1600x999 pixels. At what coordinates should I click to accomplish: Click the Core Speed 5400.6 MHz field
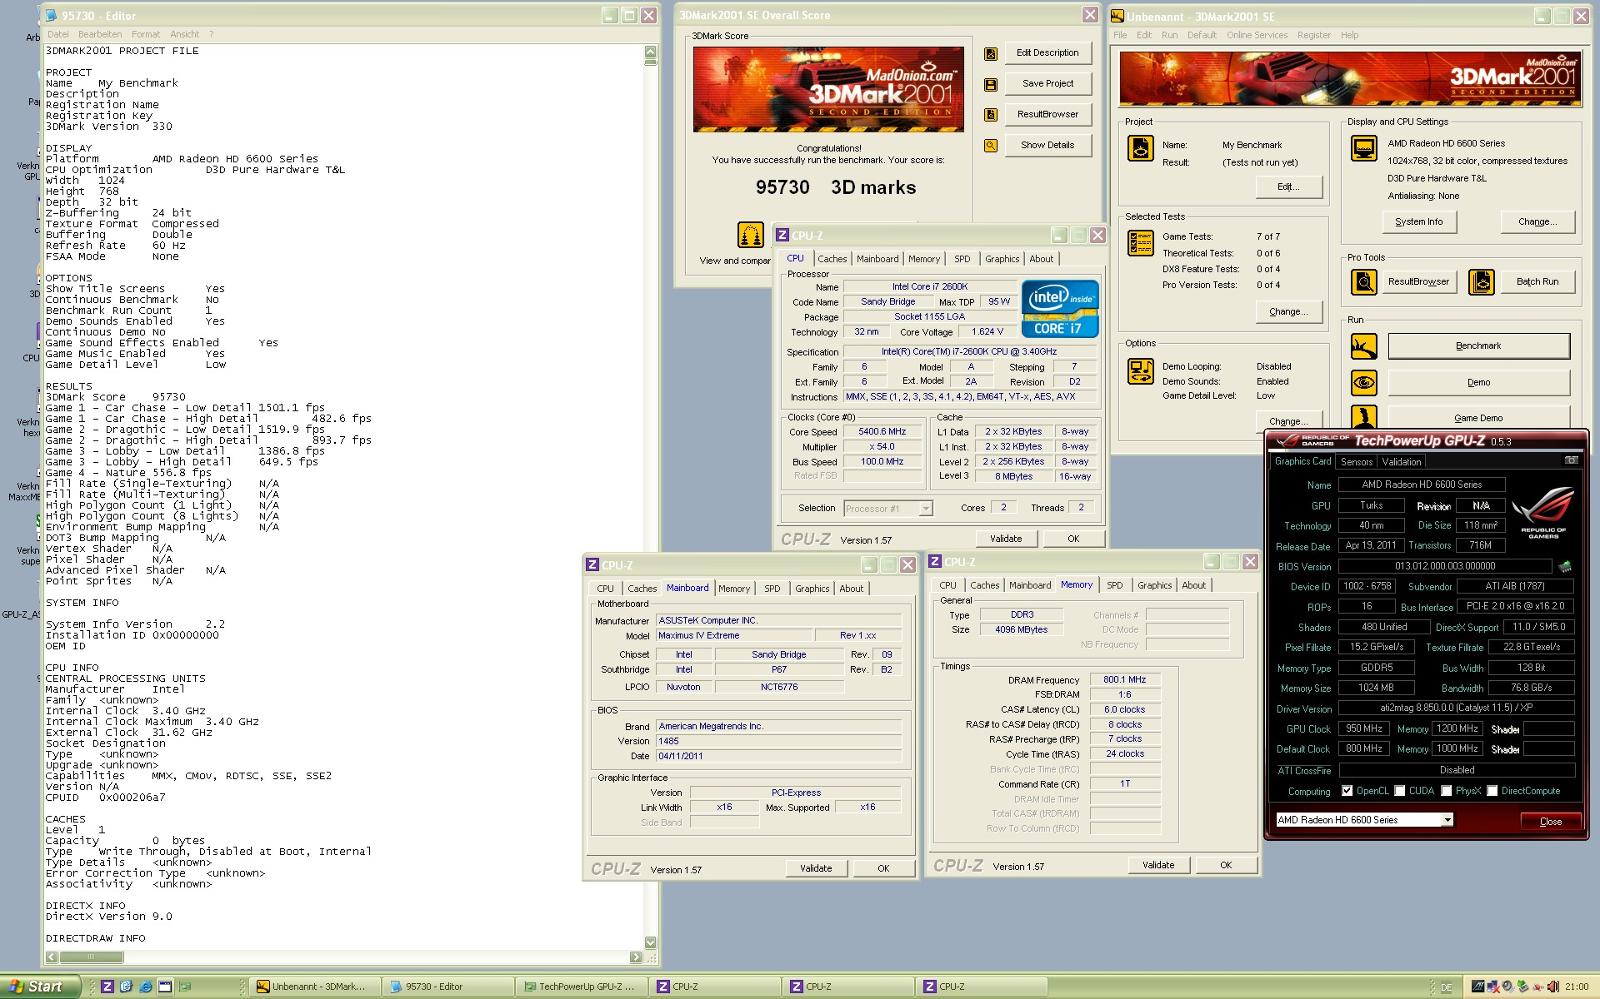(880, 432)
